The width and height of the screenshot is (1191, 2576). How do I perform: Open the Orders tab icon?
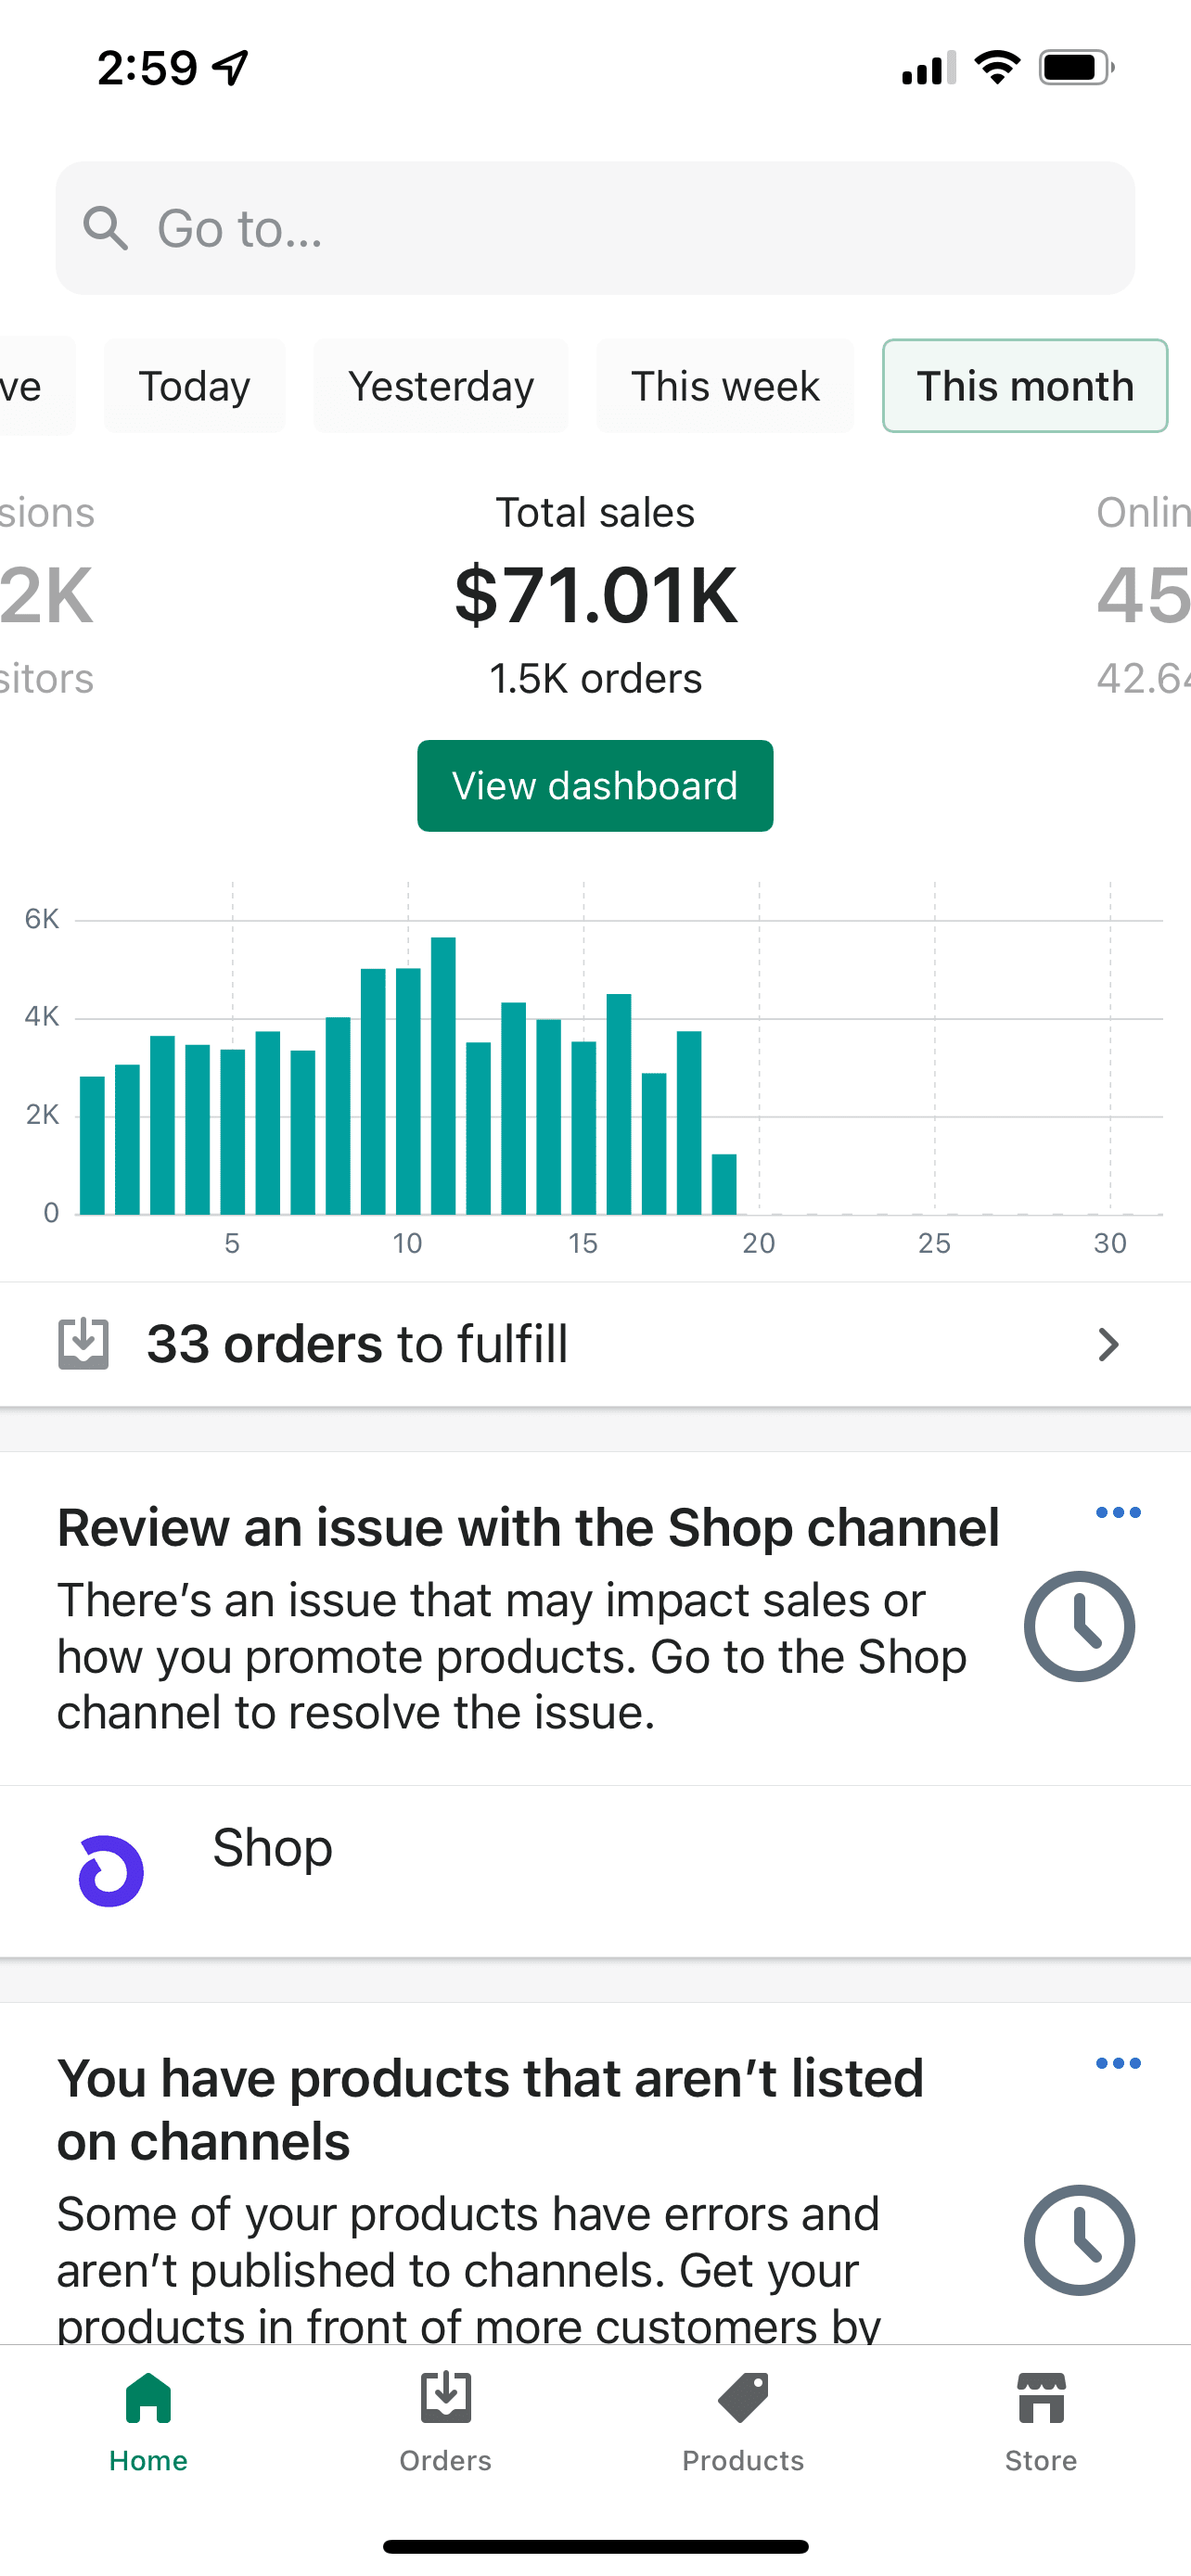coord(445,2400)
